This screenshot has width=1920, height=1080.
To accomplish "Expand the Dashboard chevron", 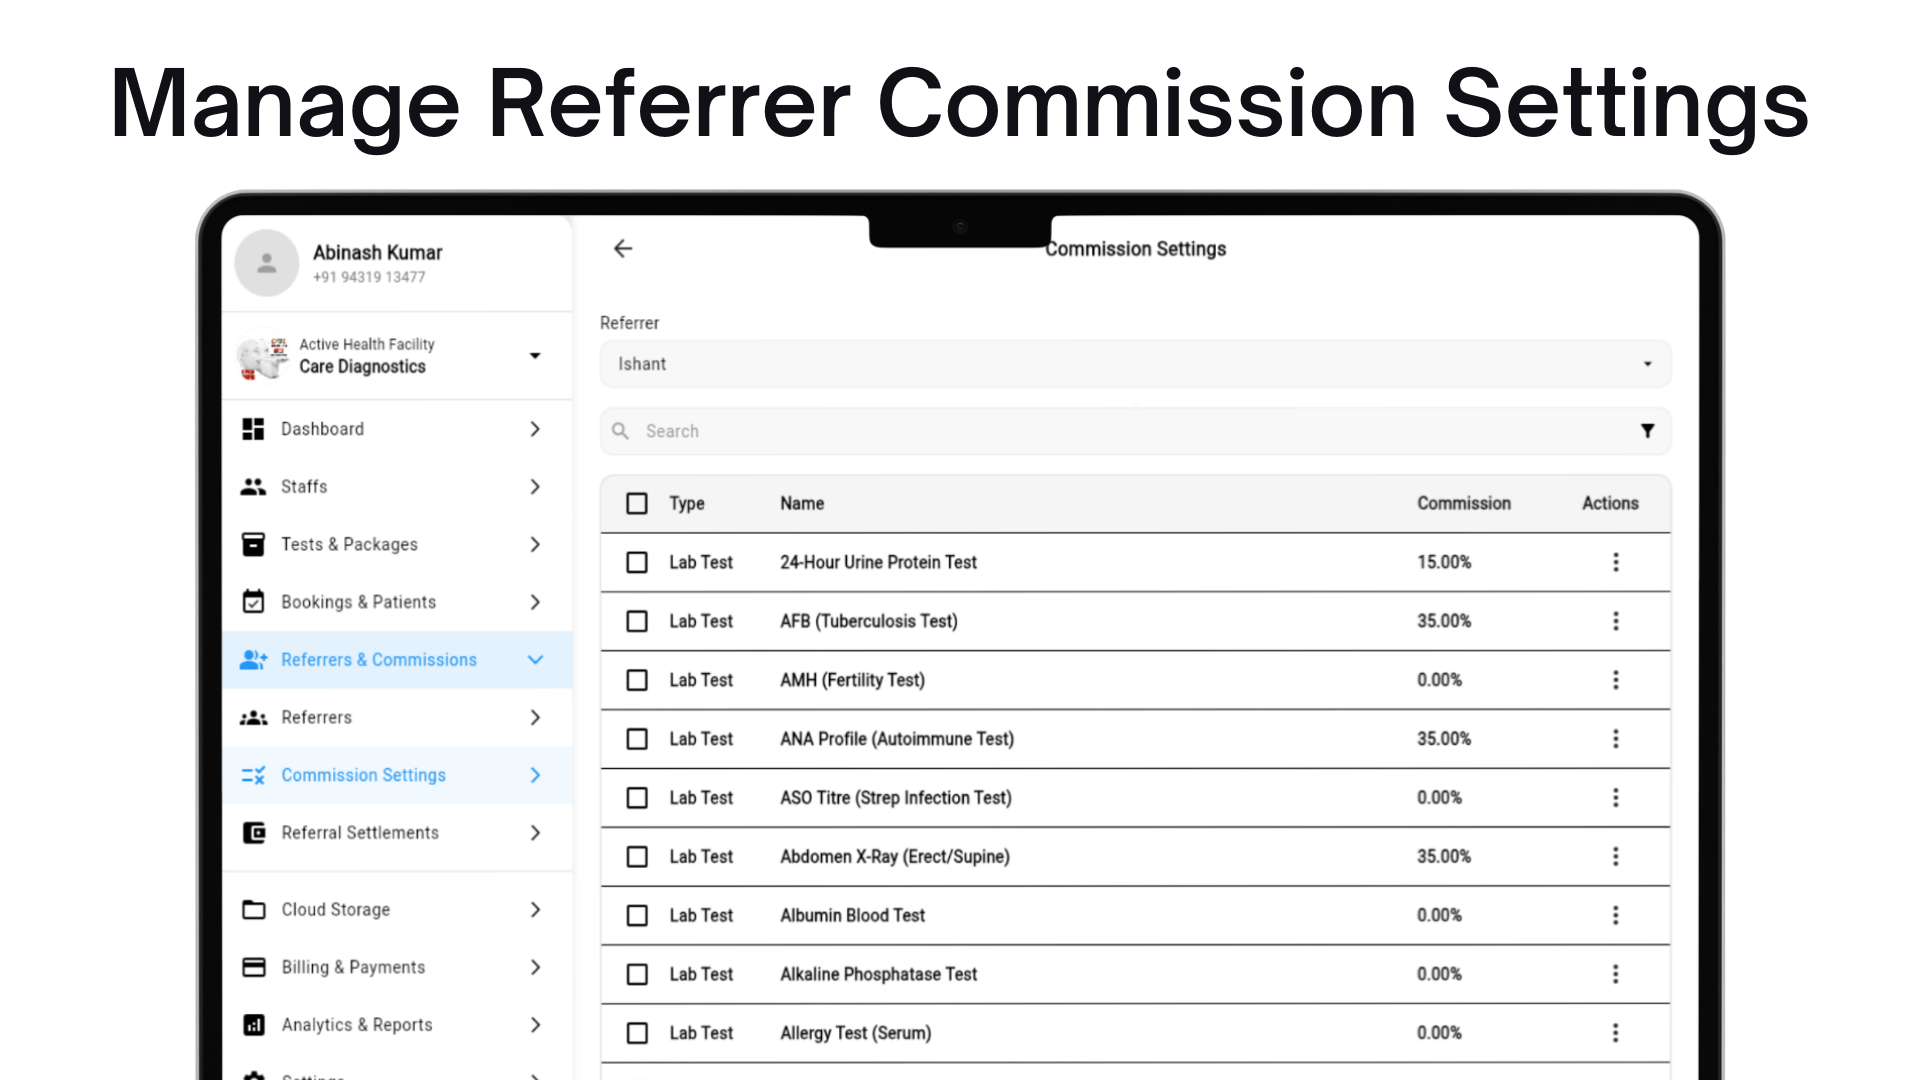I will click(535, 429).
